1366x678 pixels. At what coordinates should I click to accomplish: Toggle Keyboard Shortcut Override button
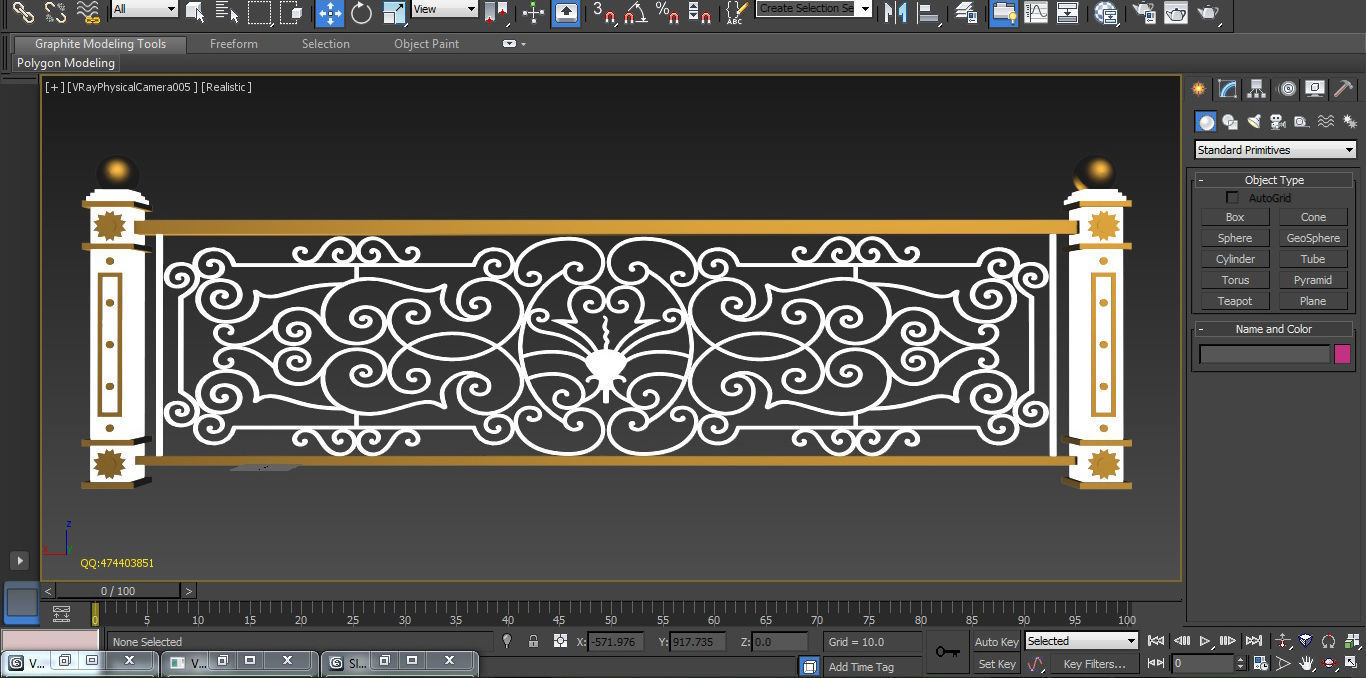(x=566, y=12)
